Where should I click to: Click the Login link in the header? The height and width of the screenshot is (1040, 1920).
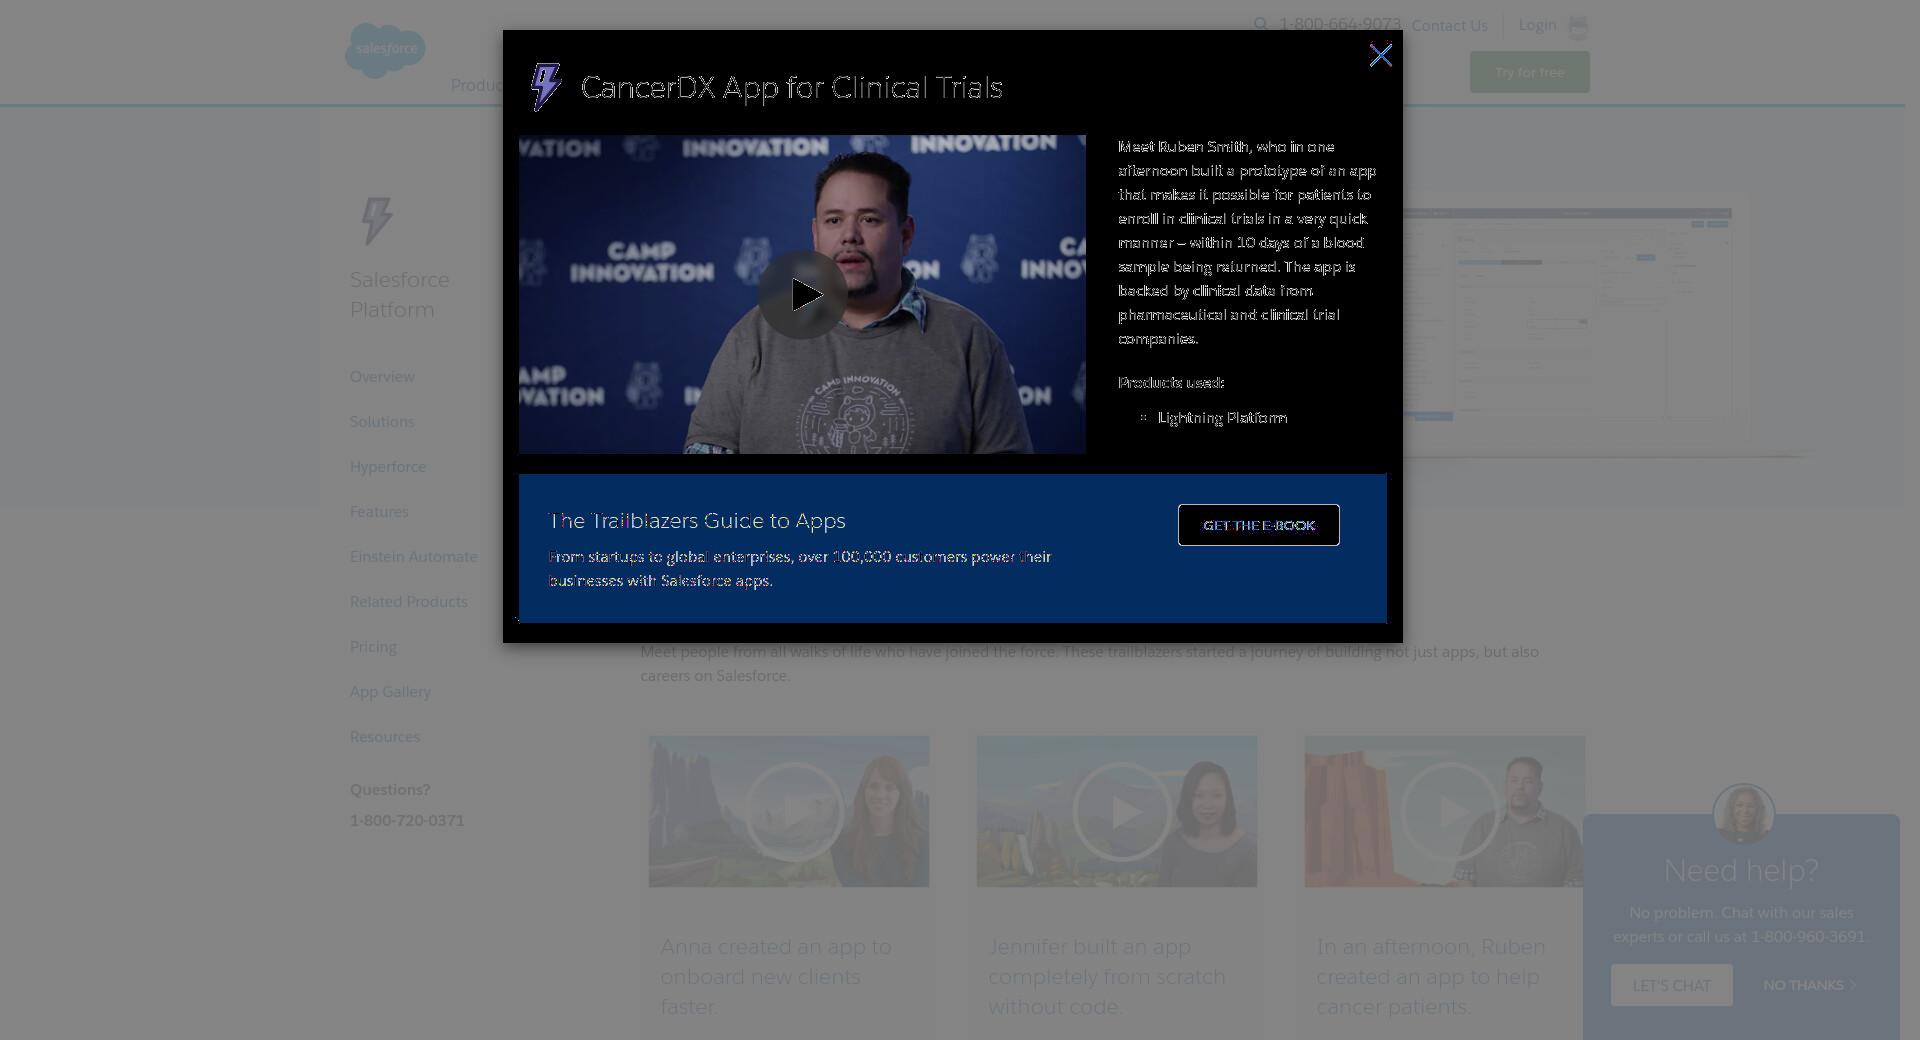coord(1537,25)
